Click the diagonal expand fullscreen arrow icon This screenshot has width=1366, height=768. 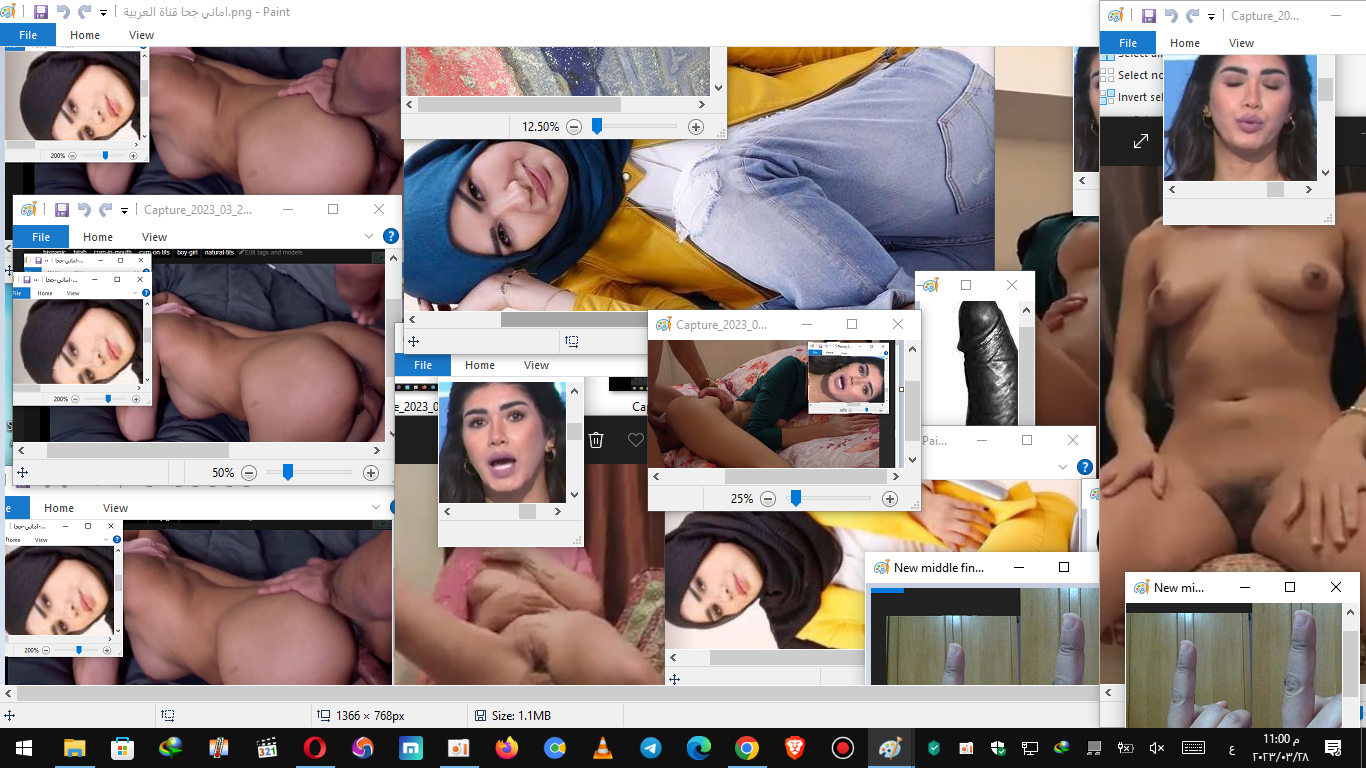click(1140, 142)
